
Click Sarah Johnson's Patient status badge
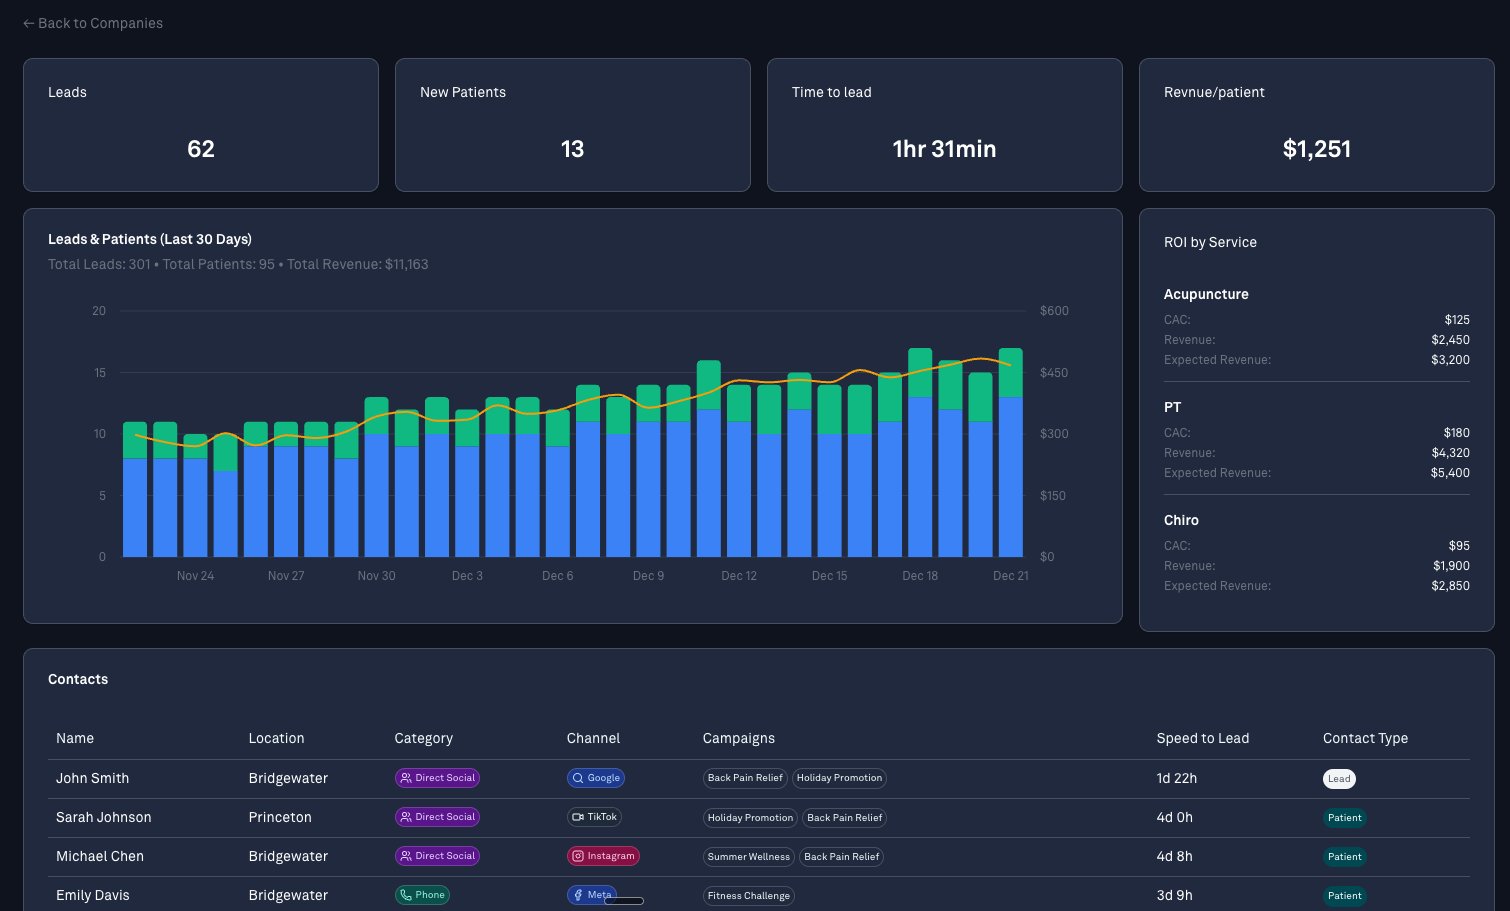1344,818
